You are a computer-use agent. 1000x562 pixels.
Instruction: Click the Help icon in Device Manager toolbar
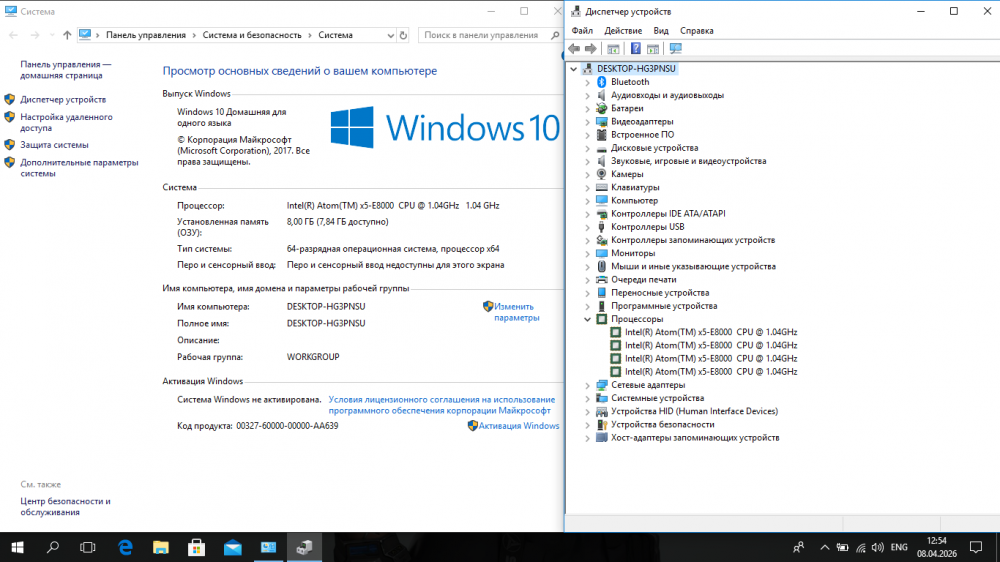(635, 48)
